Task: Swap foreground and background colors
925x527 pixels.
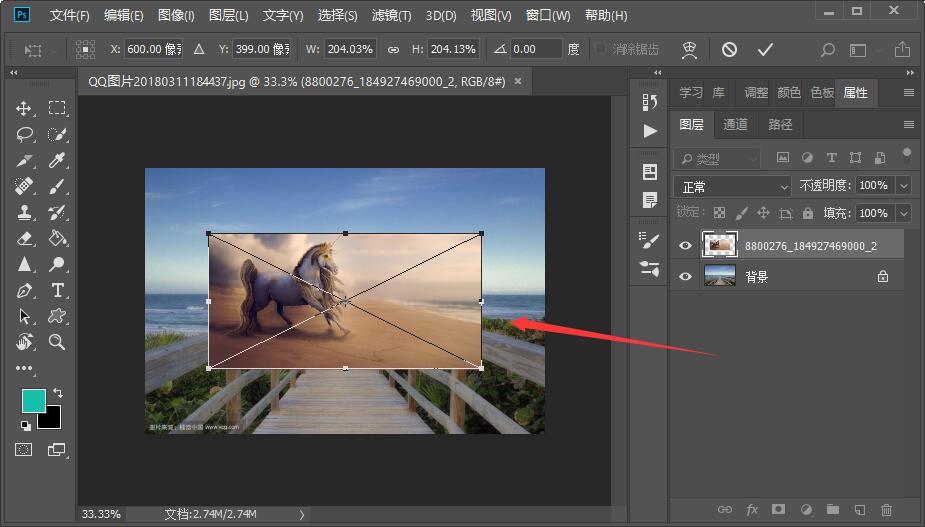Action: point(58,392)
